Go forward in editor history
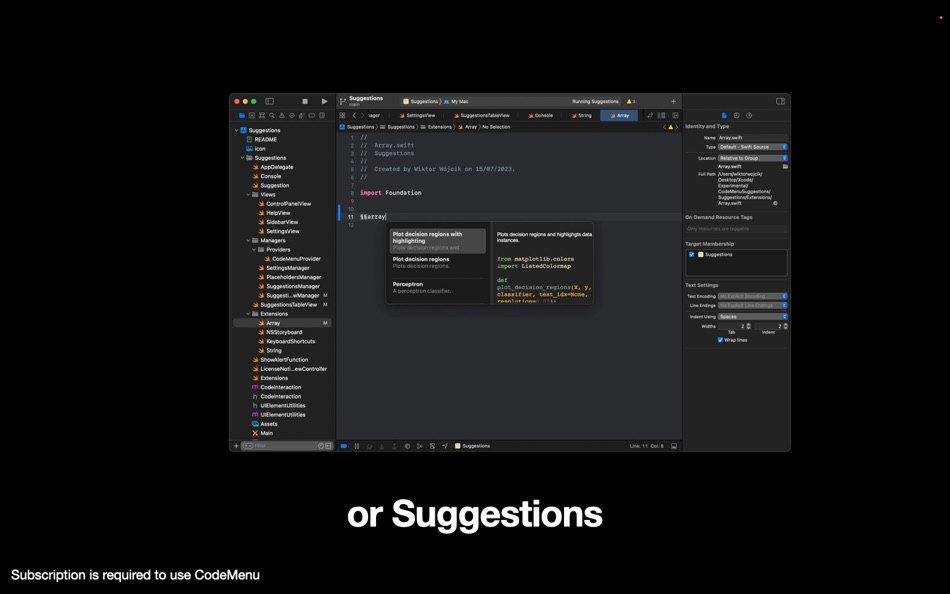 pyautogui.click(x=363, y=115)
